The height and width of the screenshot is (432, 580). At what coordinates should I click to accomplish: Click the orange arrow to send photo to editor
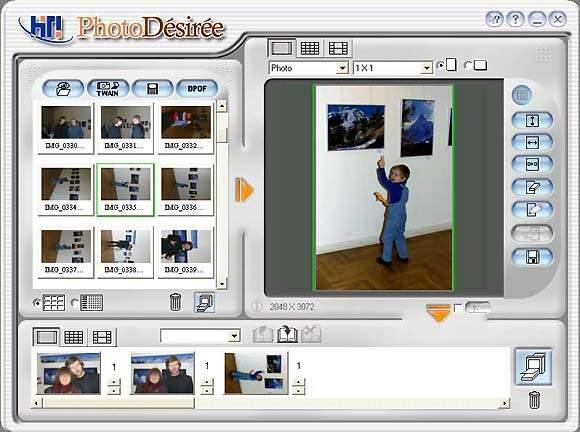click(244, 190)
